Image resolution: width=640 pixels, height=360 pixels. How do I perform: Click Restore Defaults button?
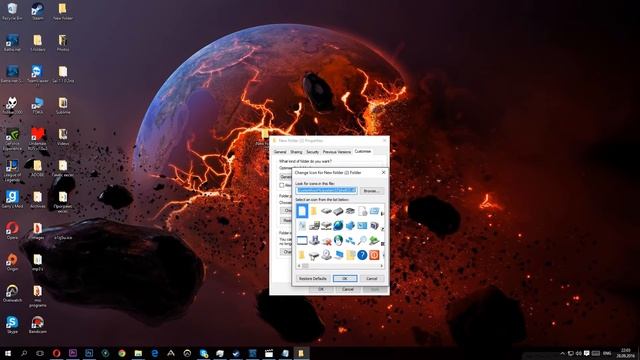click(x=313, y=278)
